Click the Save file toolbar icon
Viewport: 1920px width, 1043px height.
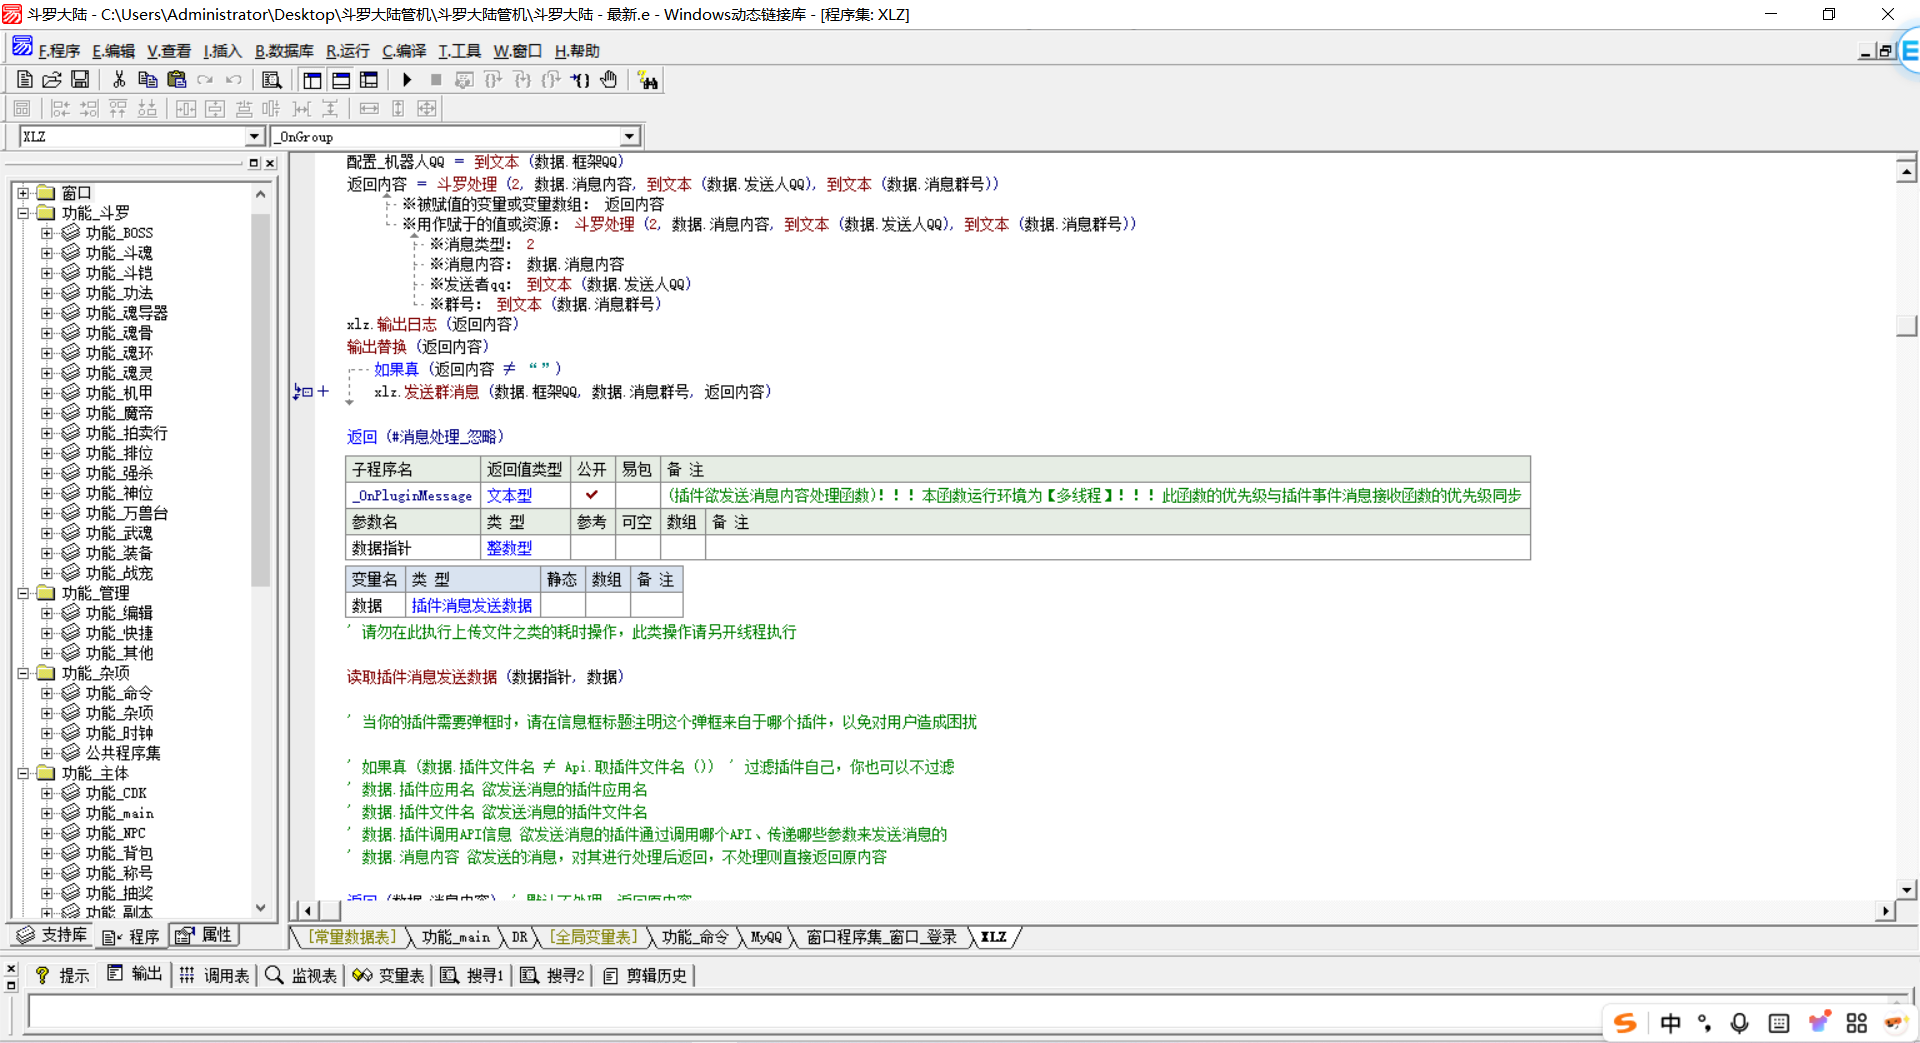coord(80,80)
